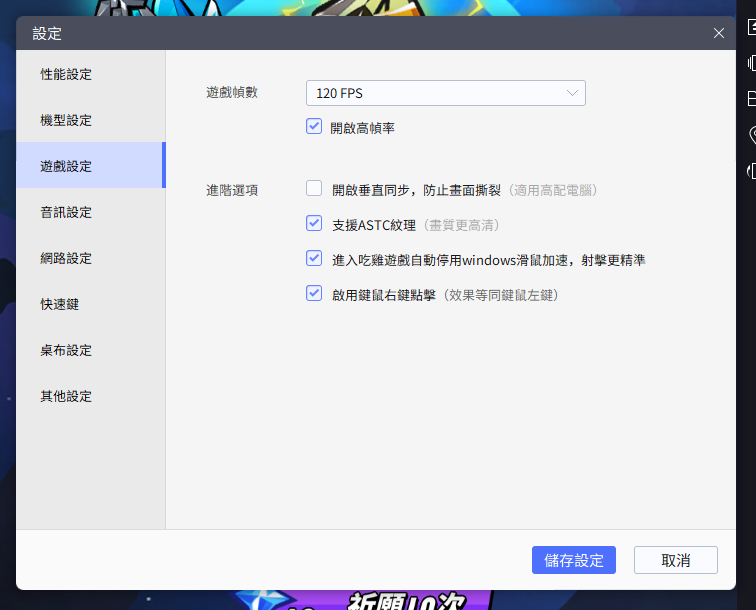Toggle the 支援ASTC紋理 checkbox
This screenshot has height=610, width=756.
click(x=314, y=223)
